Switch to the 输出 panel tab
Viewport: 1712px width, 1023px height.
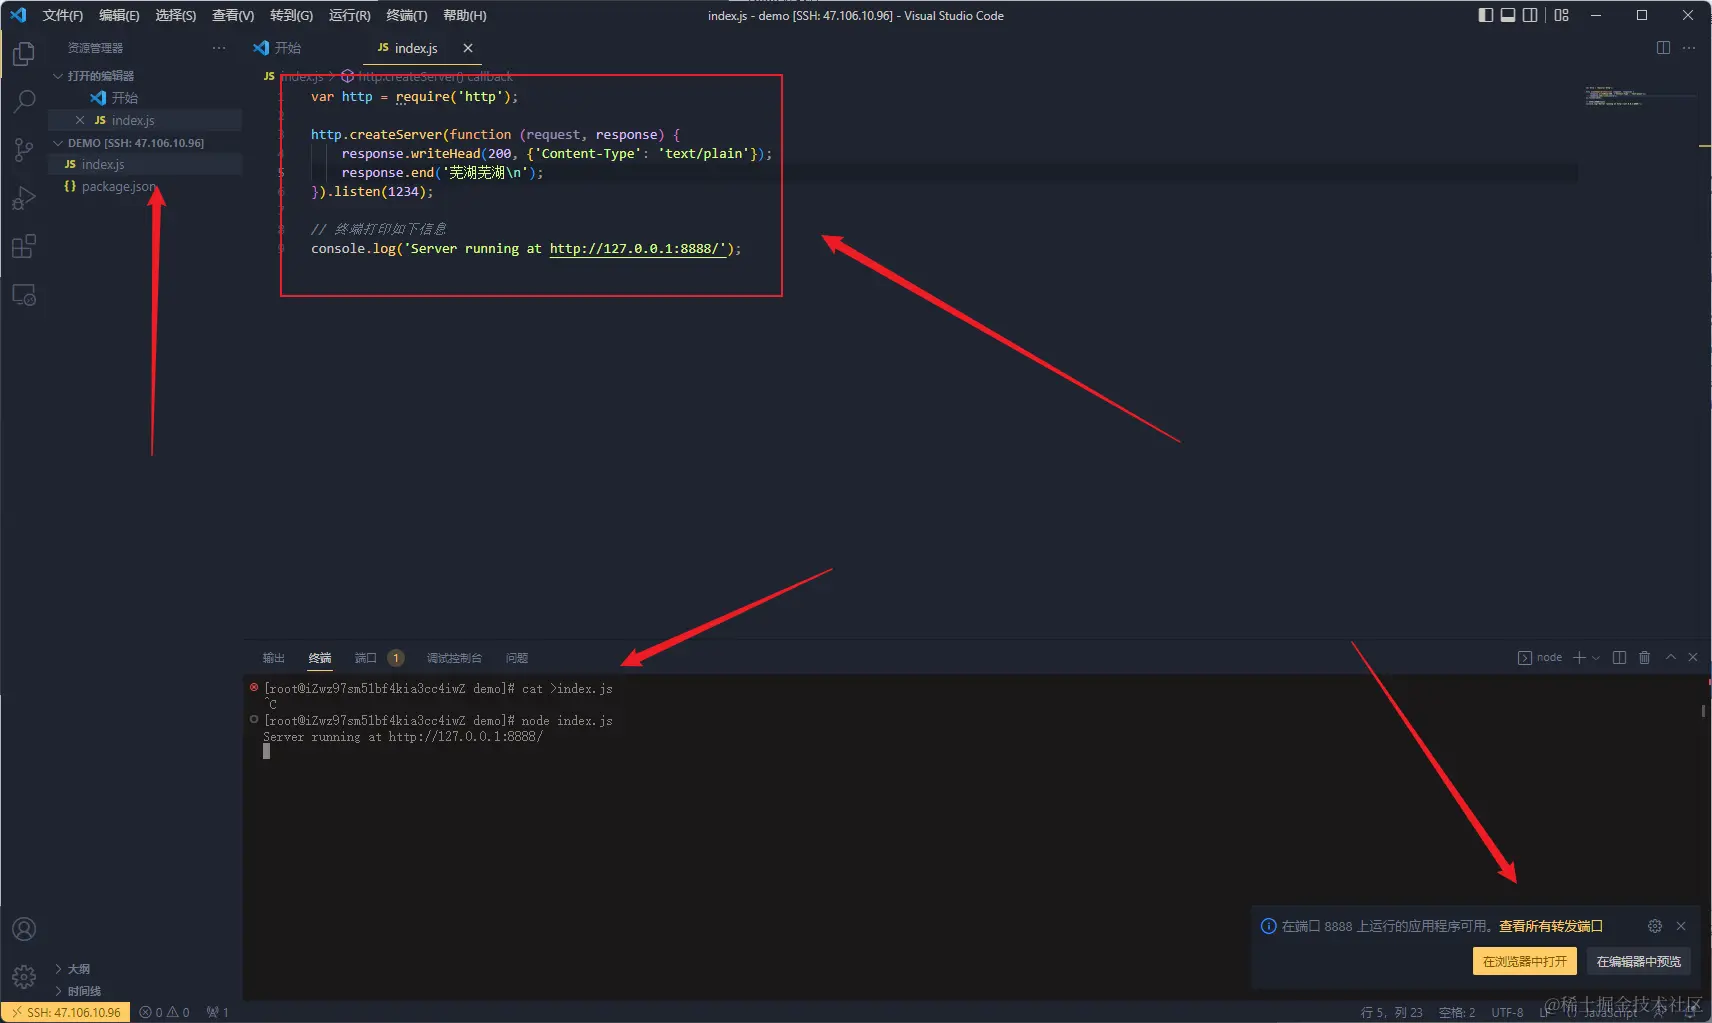point(274,658)
